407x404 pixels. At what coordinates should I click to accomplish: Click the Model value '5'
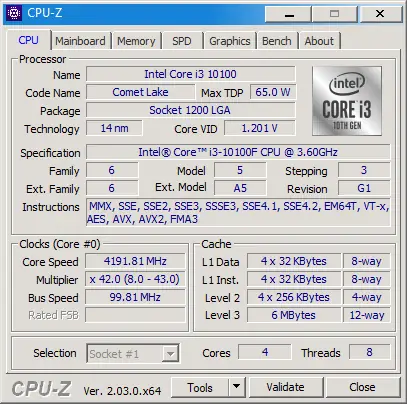pos(240,170)
